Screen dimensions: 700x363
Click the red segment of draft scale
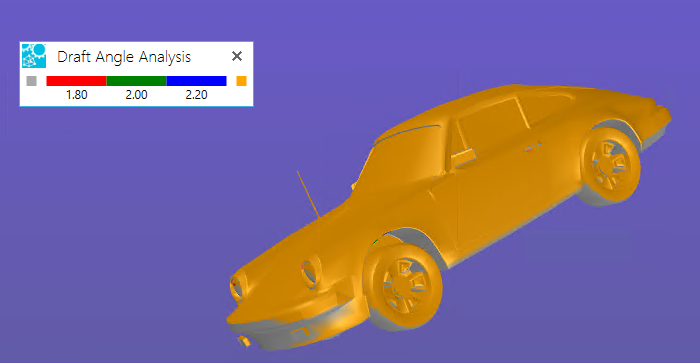[x=76, y=81]
